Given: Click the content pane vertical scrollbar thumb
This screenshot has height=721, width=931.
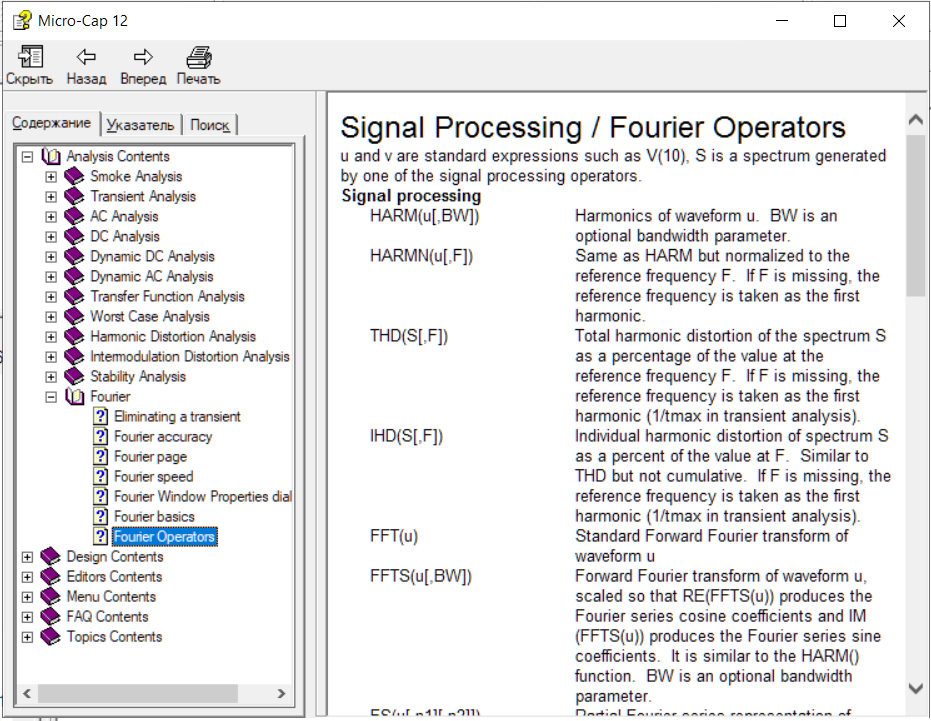Looking at the screenshot, I should [916, 215].
